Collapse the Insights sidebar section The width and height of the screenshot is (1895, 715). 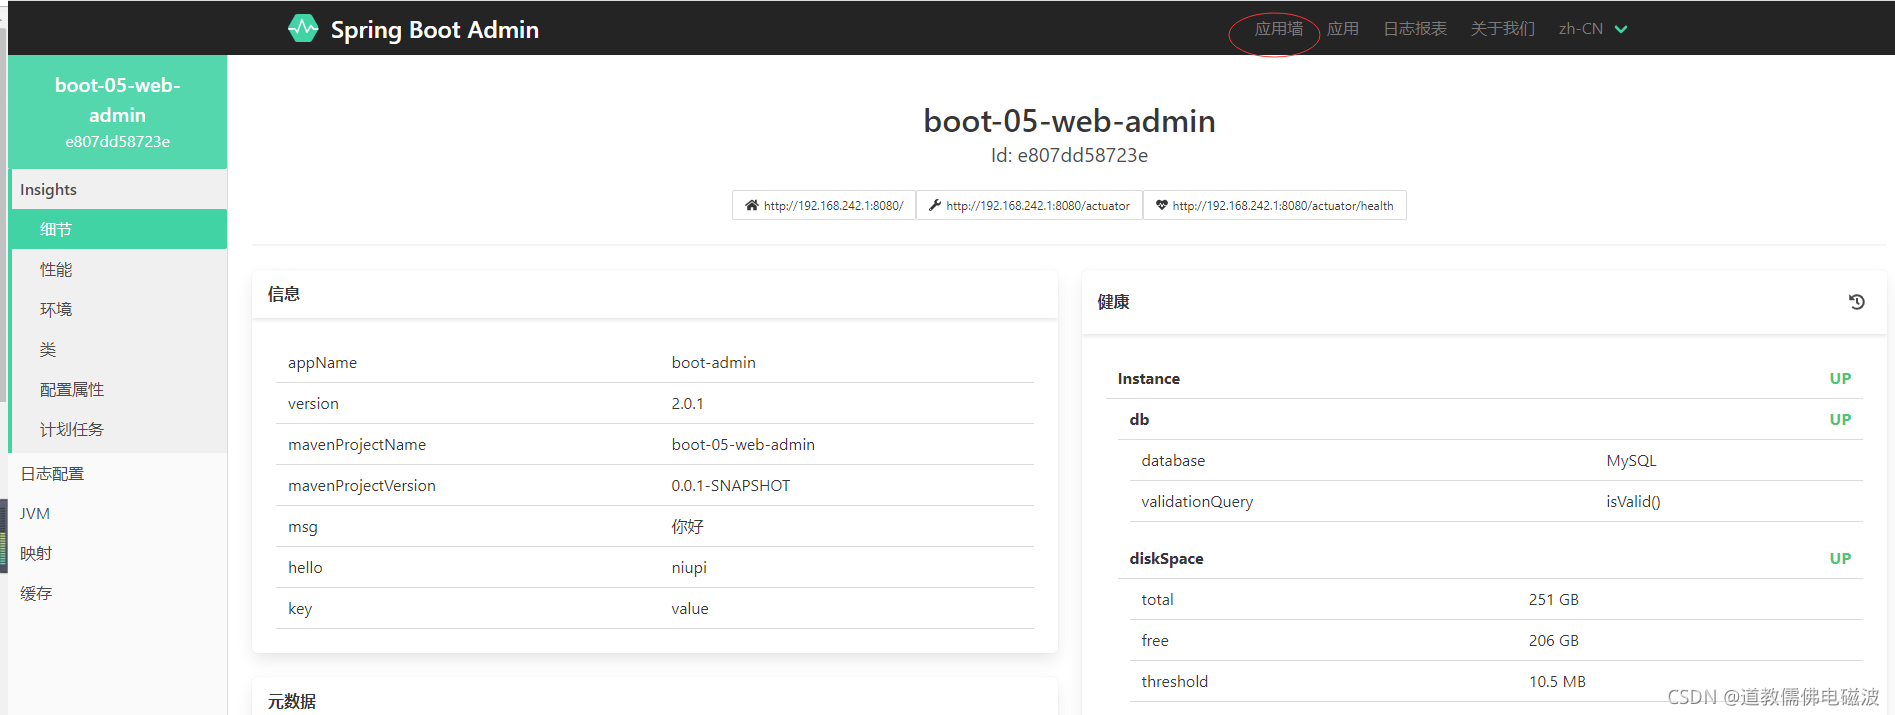119,189
